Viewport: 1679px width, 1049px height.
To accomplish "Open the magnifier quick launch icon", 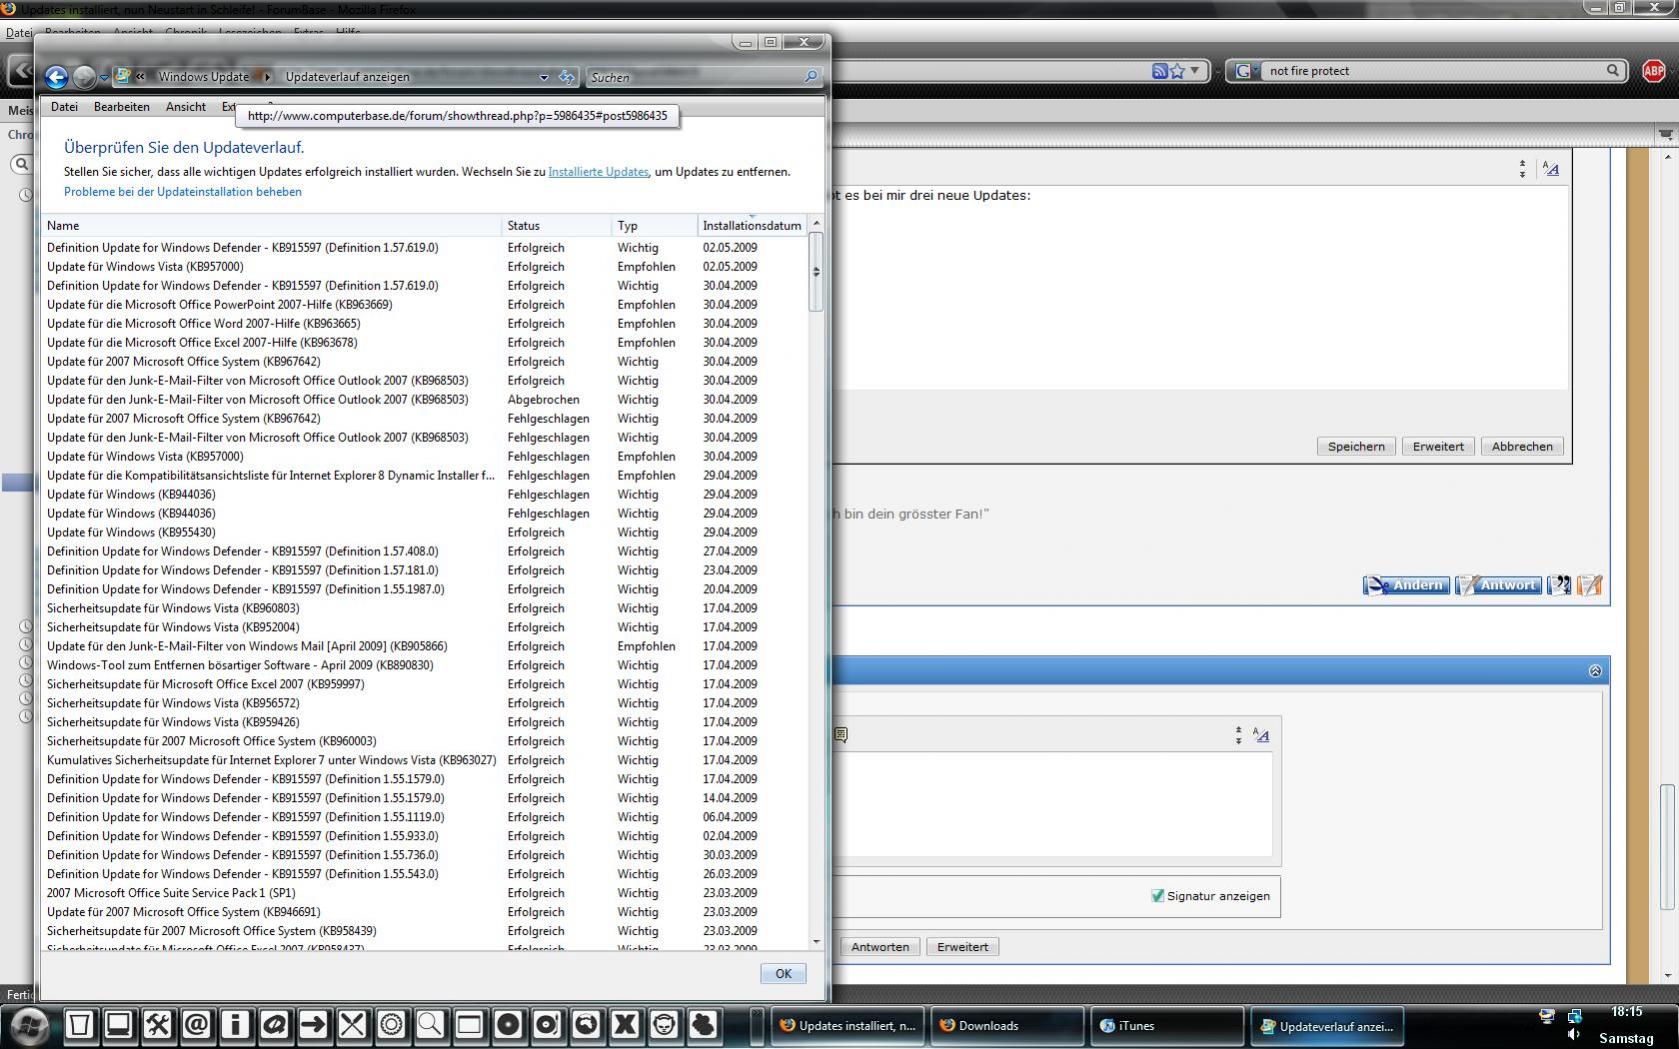I will point(430,1024).
